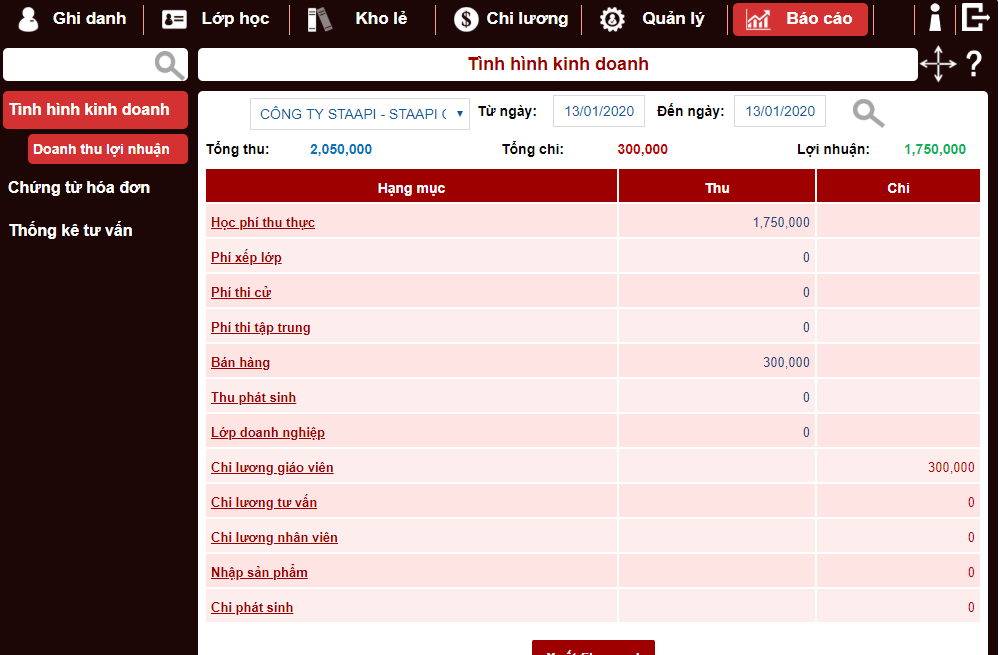Click the dollar coin icon for Chi lương
This screenshot has width=999, height=655.
tap(466, 19)
